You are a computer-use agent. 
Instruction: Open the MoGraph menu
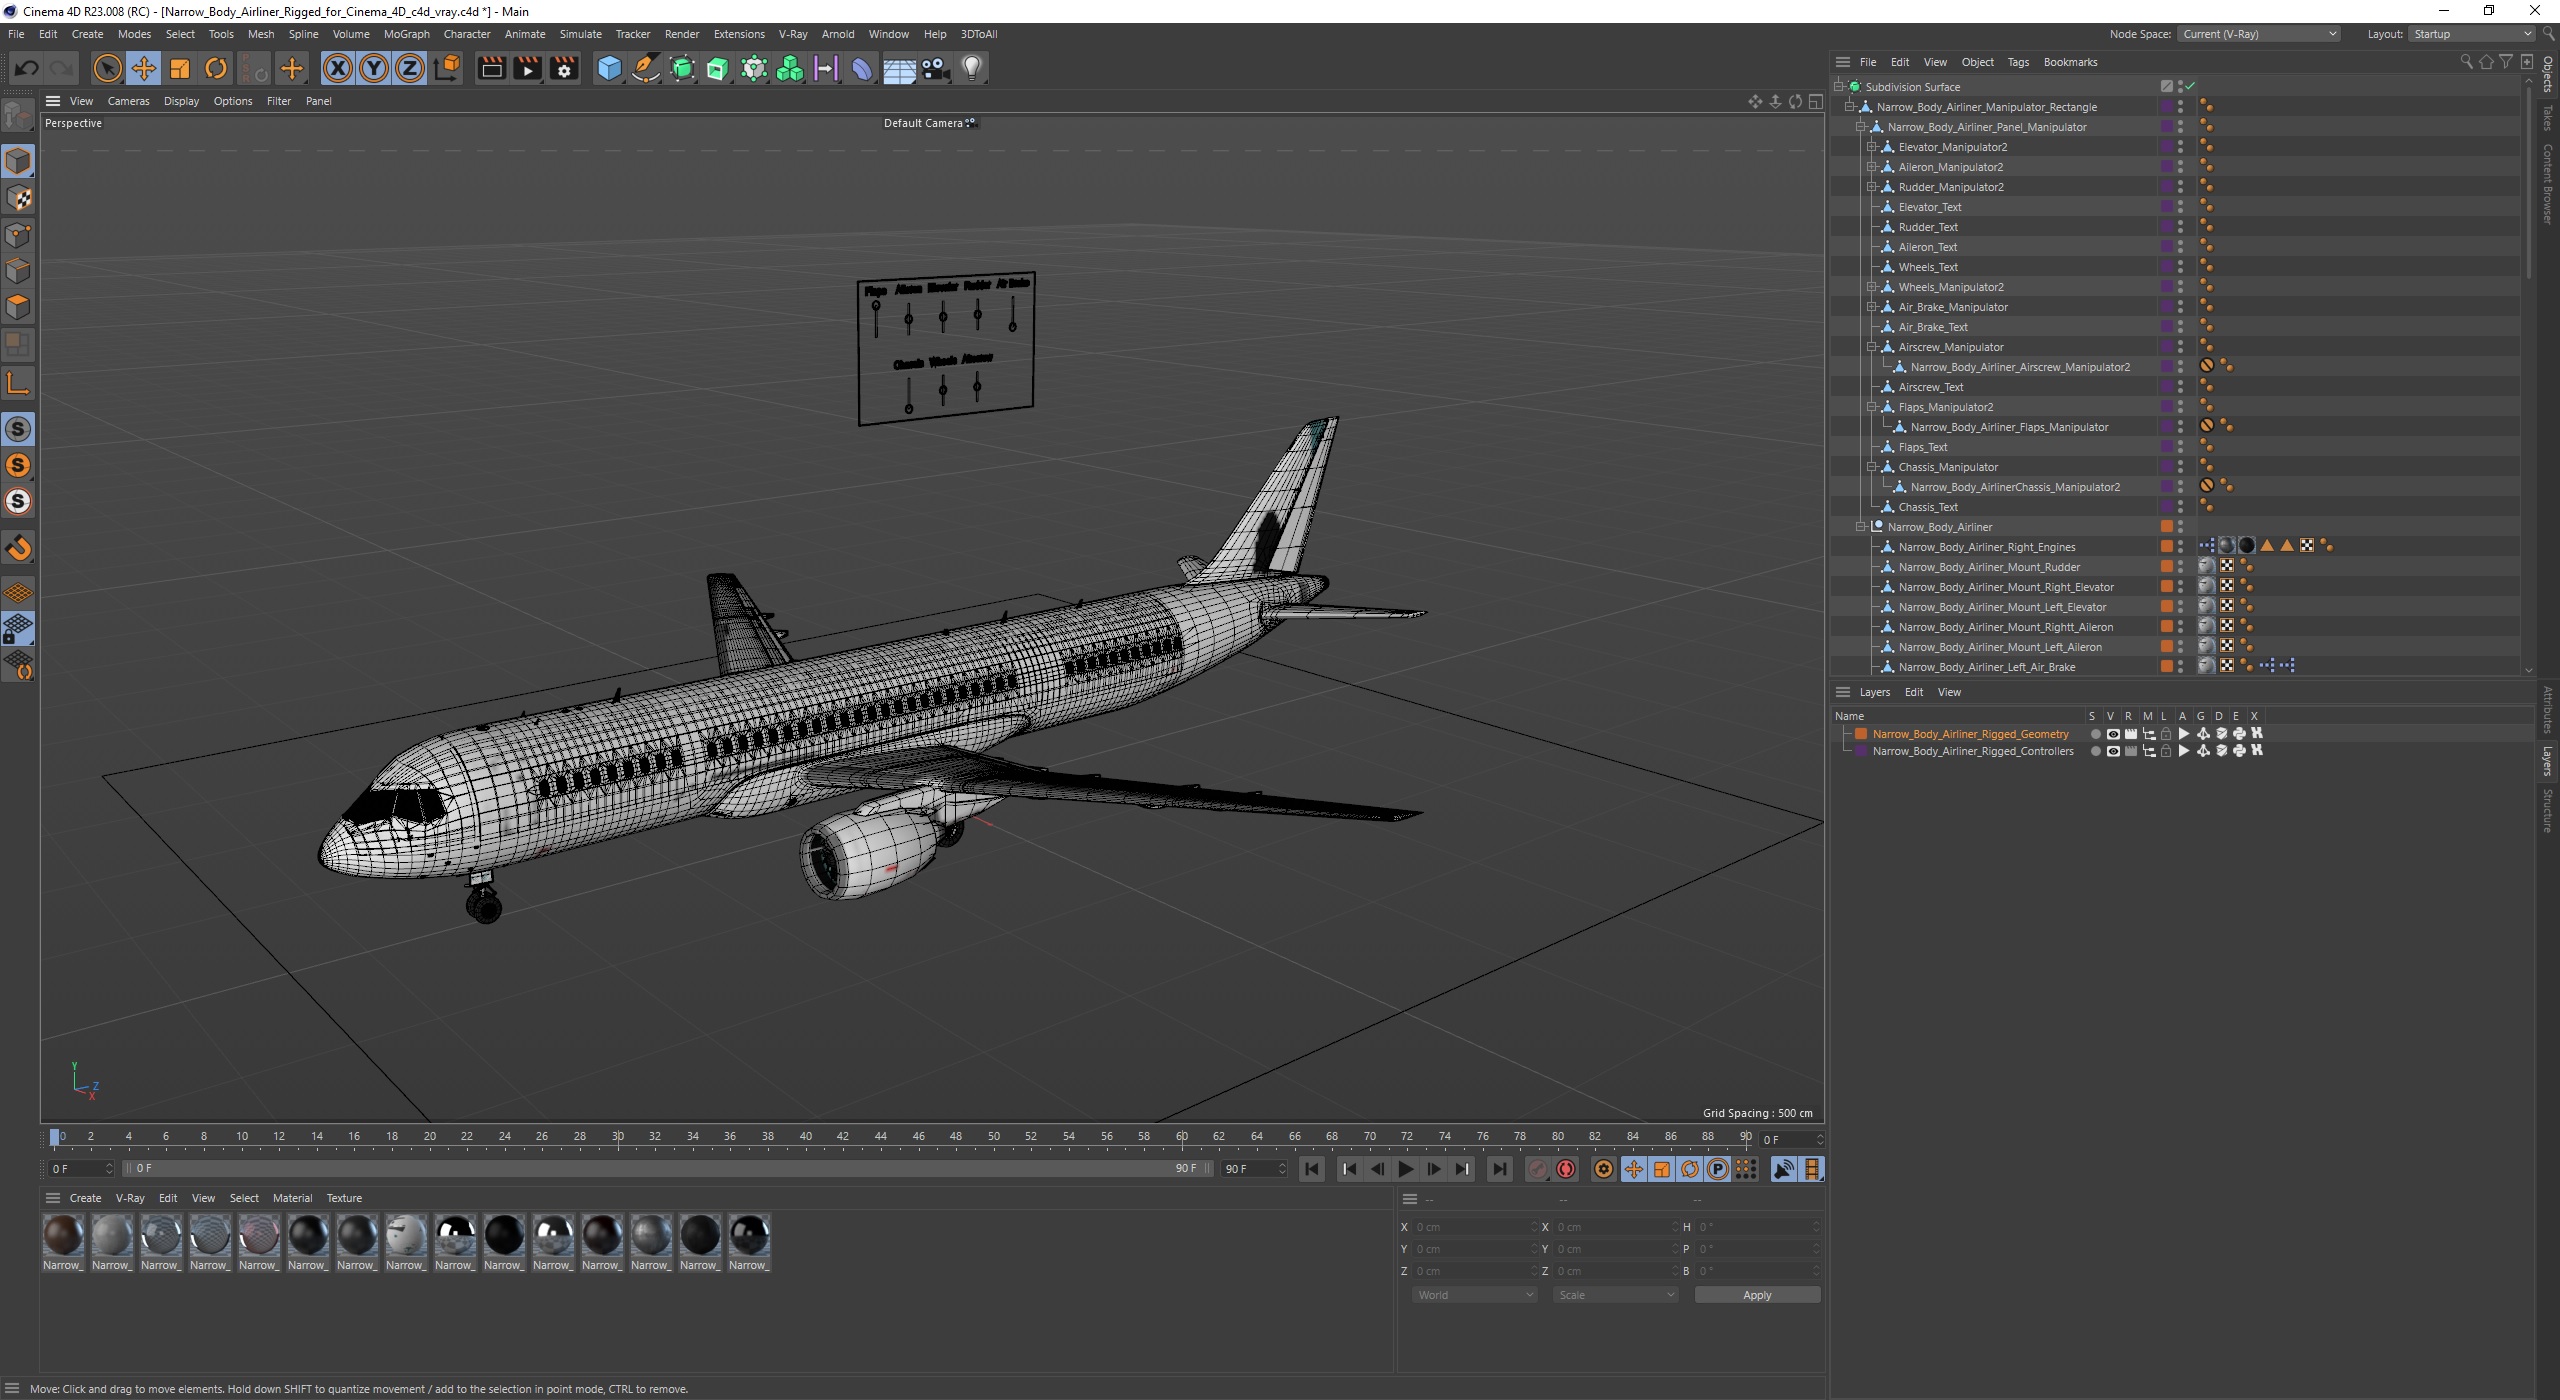[x=407, y=34]
